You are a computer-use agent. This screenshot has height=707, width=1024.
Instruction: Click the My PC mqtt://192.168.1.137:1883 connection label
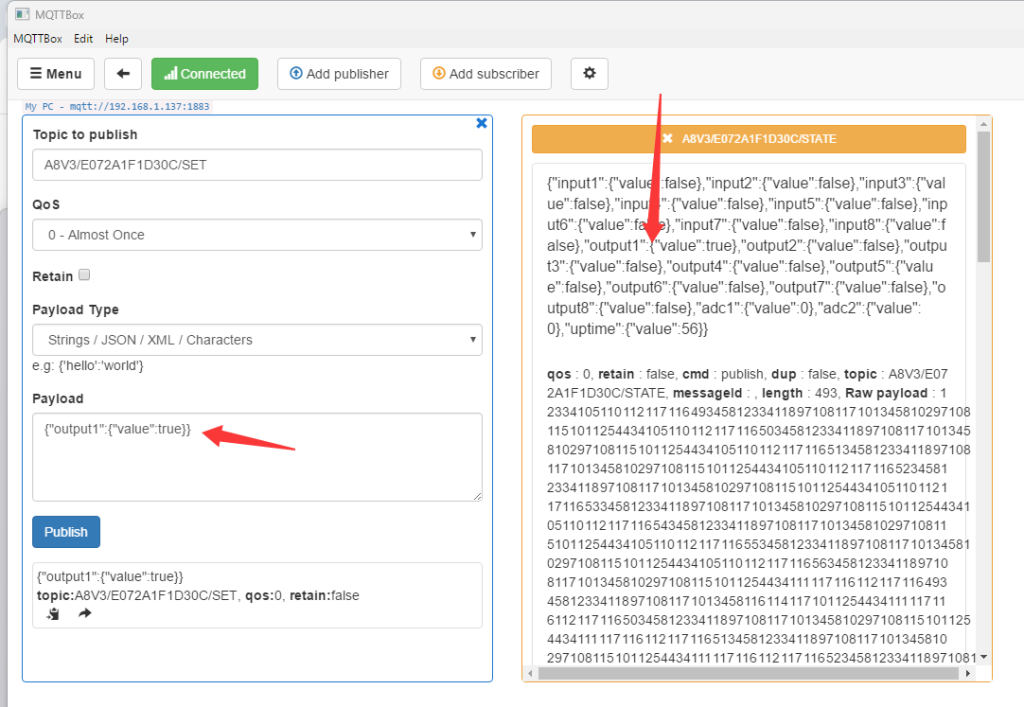pyautogui.click(x=118, y=106)
